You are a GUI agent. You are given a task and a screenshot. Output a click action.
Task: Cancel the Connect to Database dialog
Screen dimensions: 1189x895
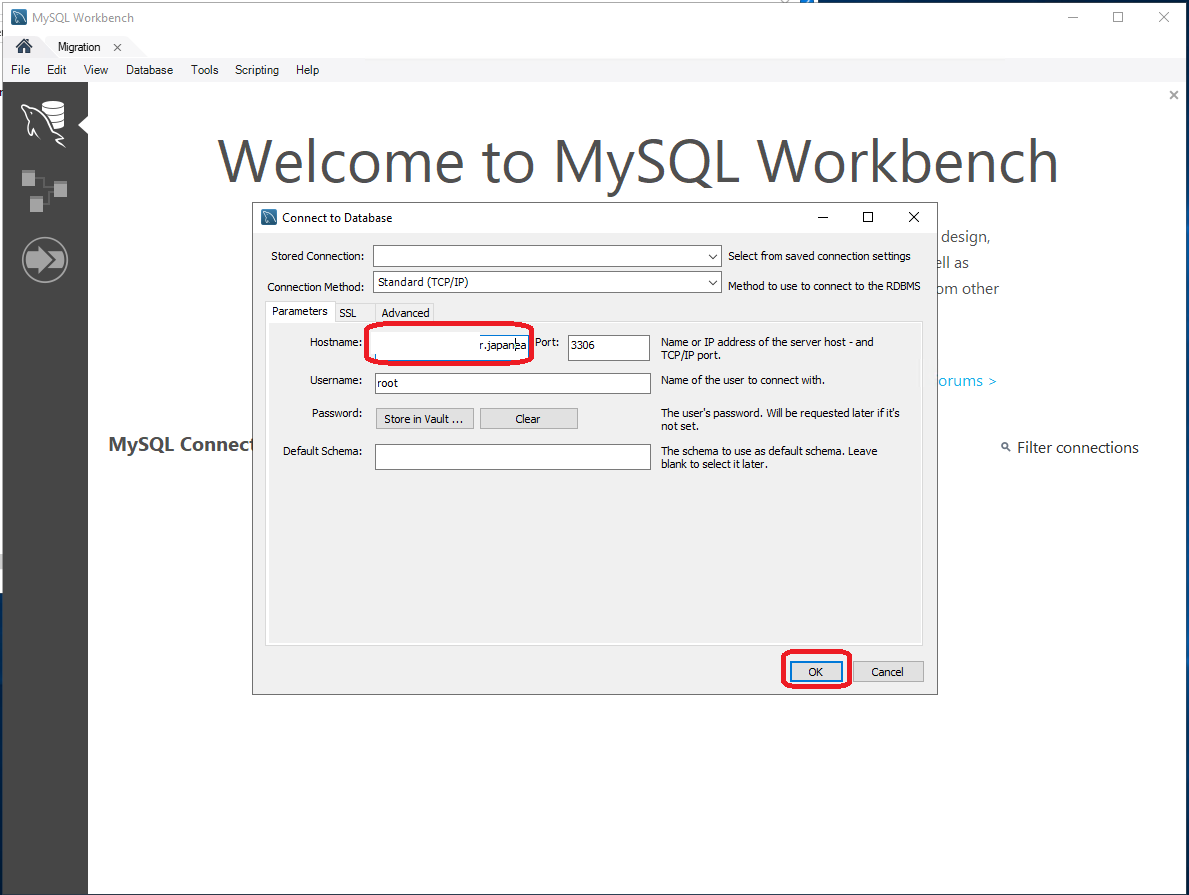click(x=888, y=672)
